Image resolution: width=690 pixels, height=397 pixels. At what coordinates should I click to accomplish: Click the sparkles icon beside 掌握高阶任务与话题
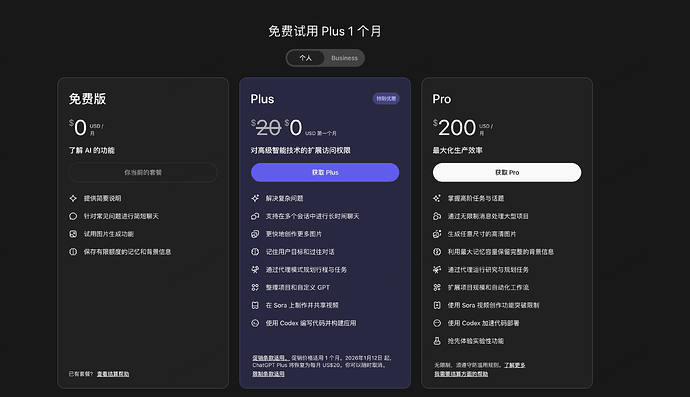click(x=437, y=198)
